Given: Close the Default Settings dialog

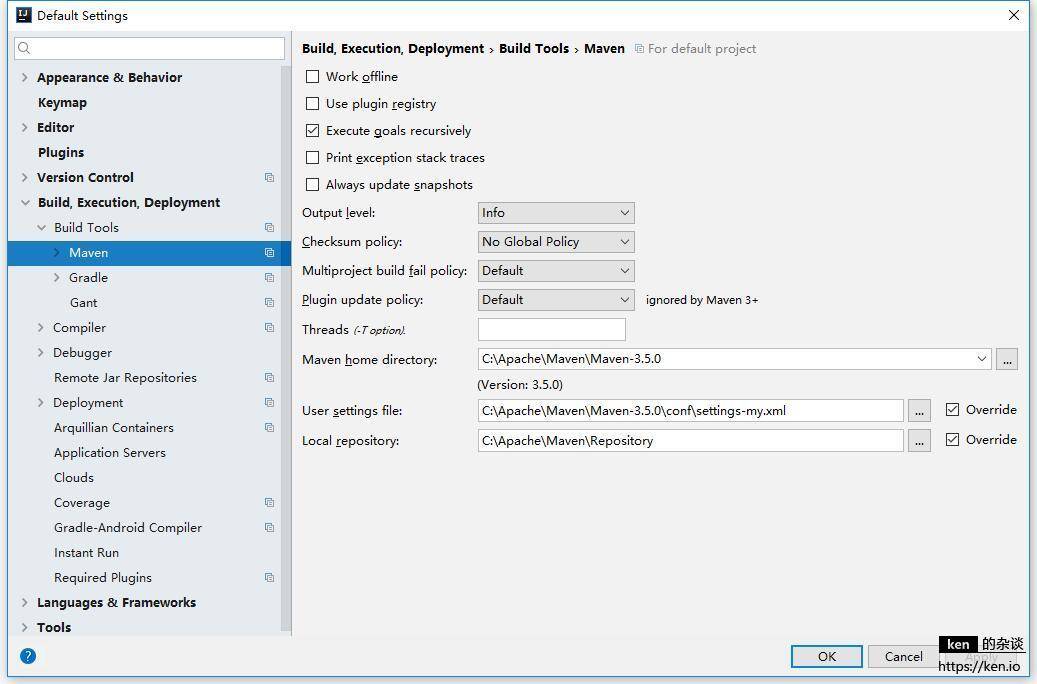Looking at the screenshot, I should (x=1013, y=15).
